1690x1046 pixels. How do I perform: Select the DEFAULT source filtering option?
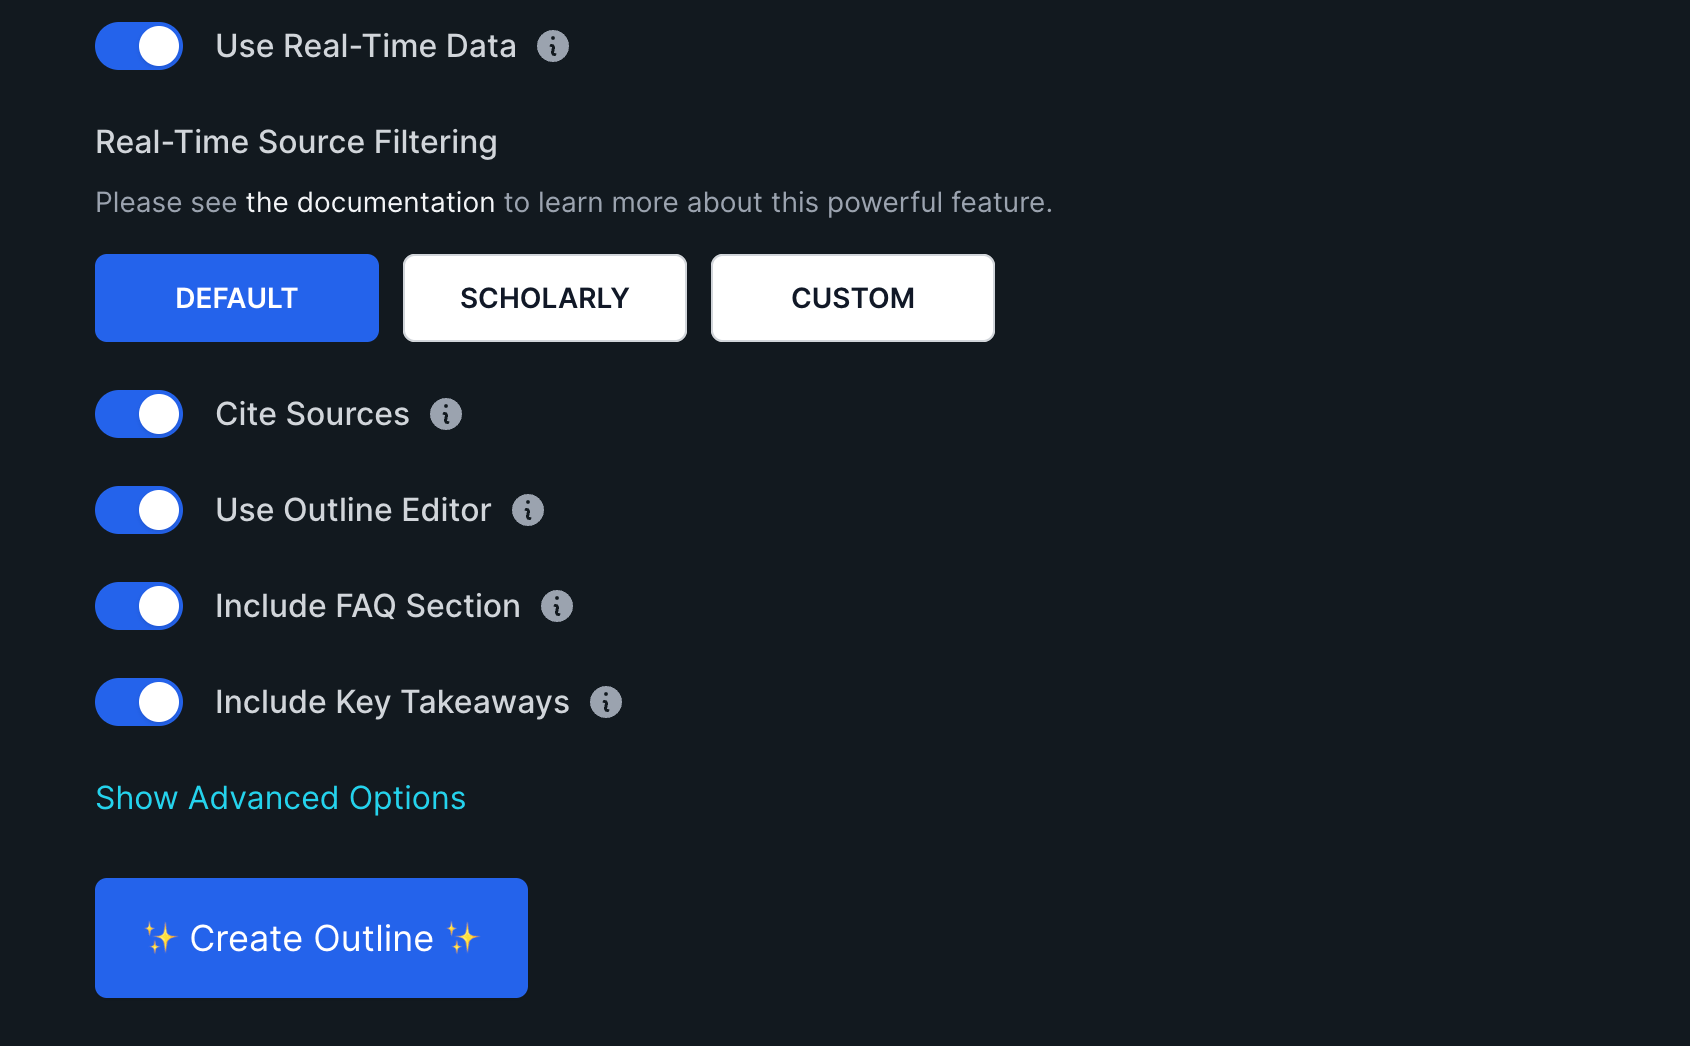(237, 298)
